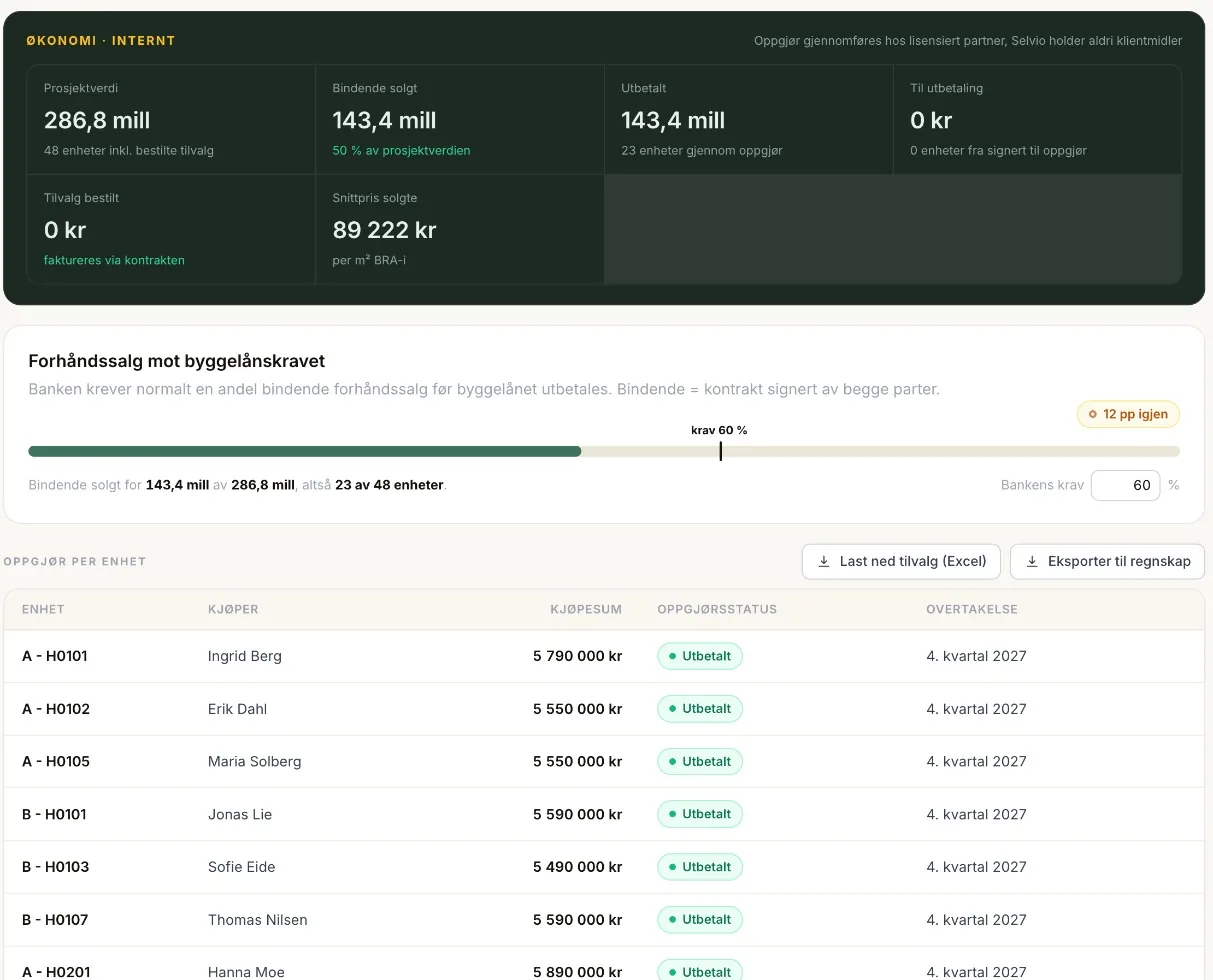Click the Eksporter til regnskap button
Screen dimensions: 1213x980
(1107, 561)
